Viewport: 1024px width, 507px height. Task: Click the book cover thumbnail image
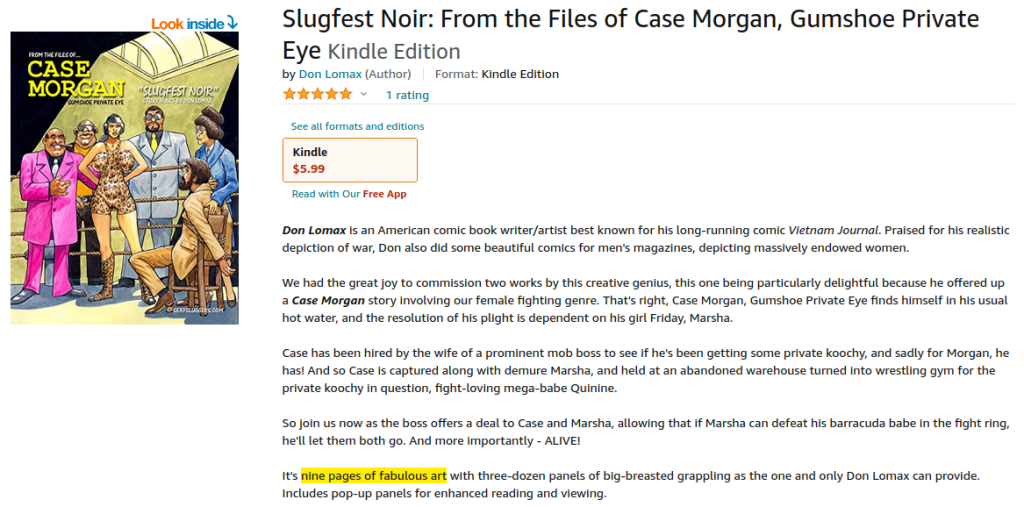(124, 178)
